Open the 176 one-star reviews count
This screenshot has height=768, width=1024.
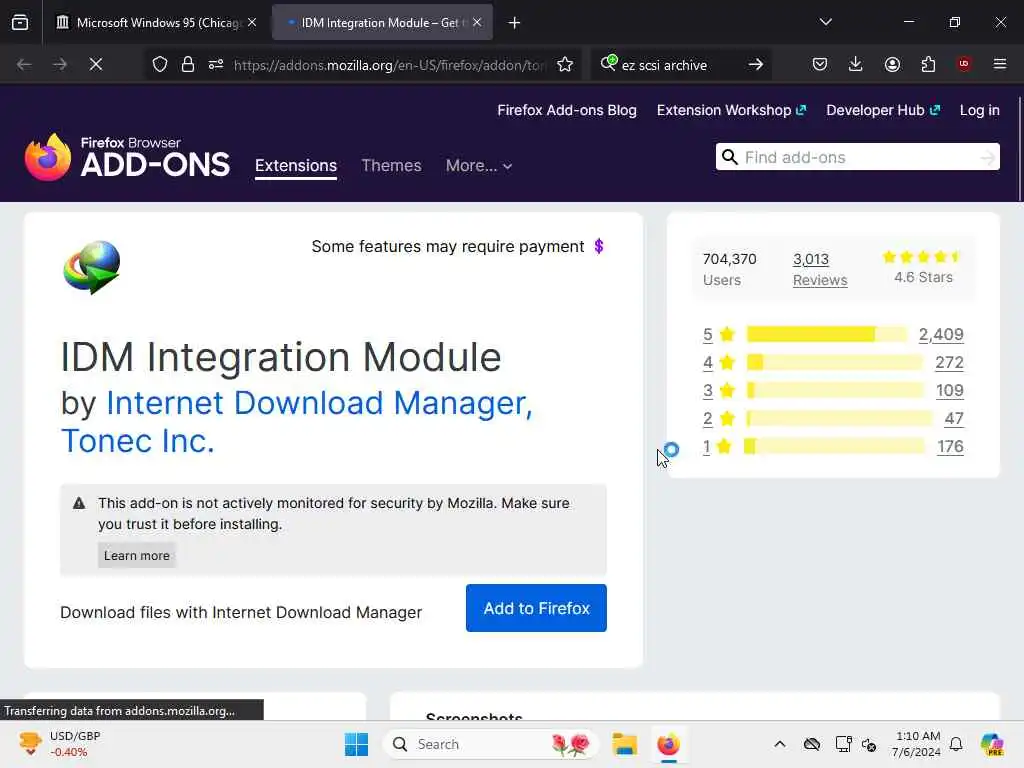(x=950, y=447)
